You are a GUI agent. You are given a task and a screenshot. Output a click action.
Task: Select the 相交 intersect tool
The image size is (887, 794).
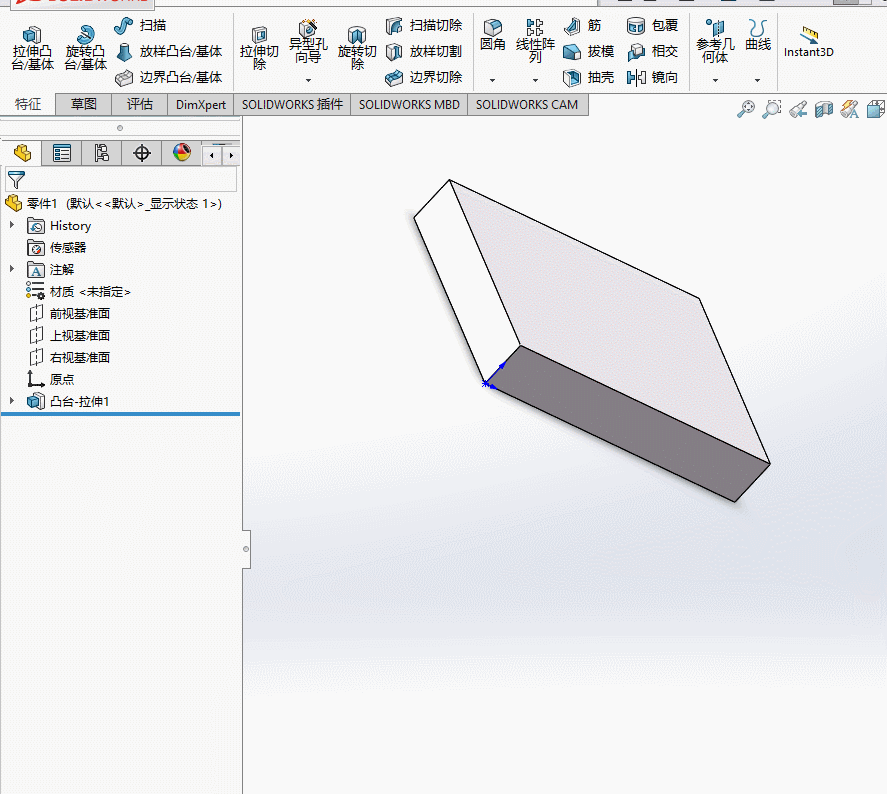(652, 51)
